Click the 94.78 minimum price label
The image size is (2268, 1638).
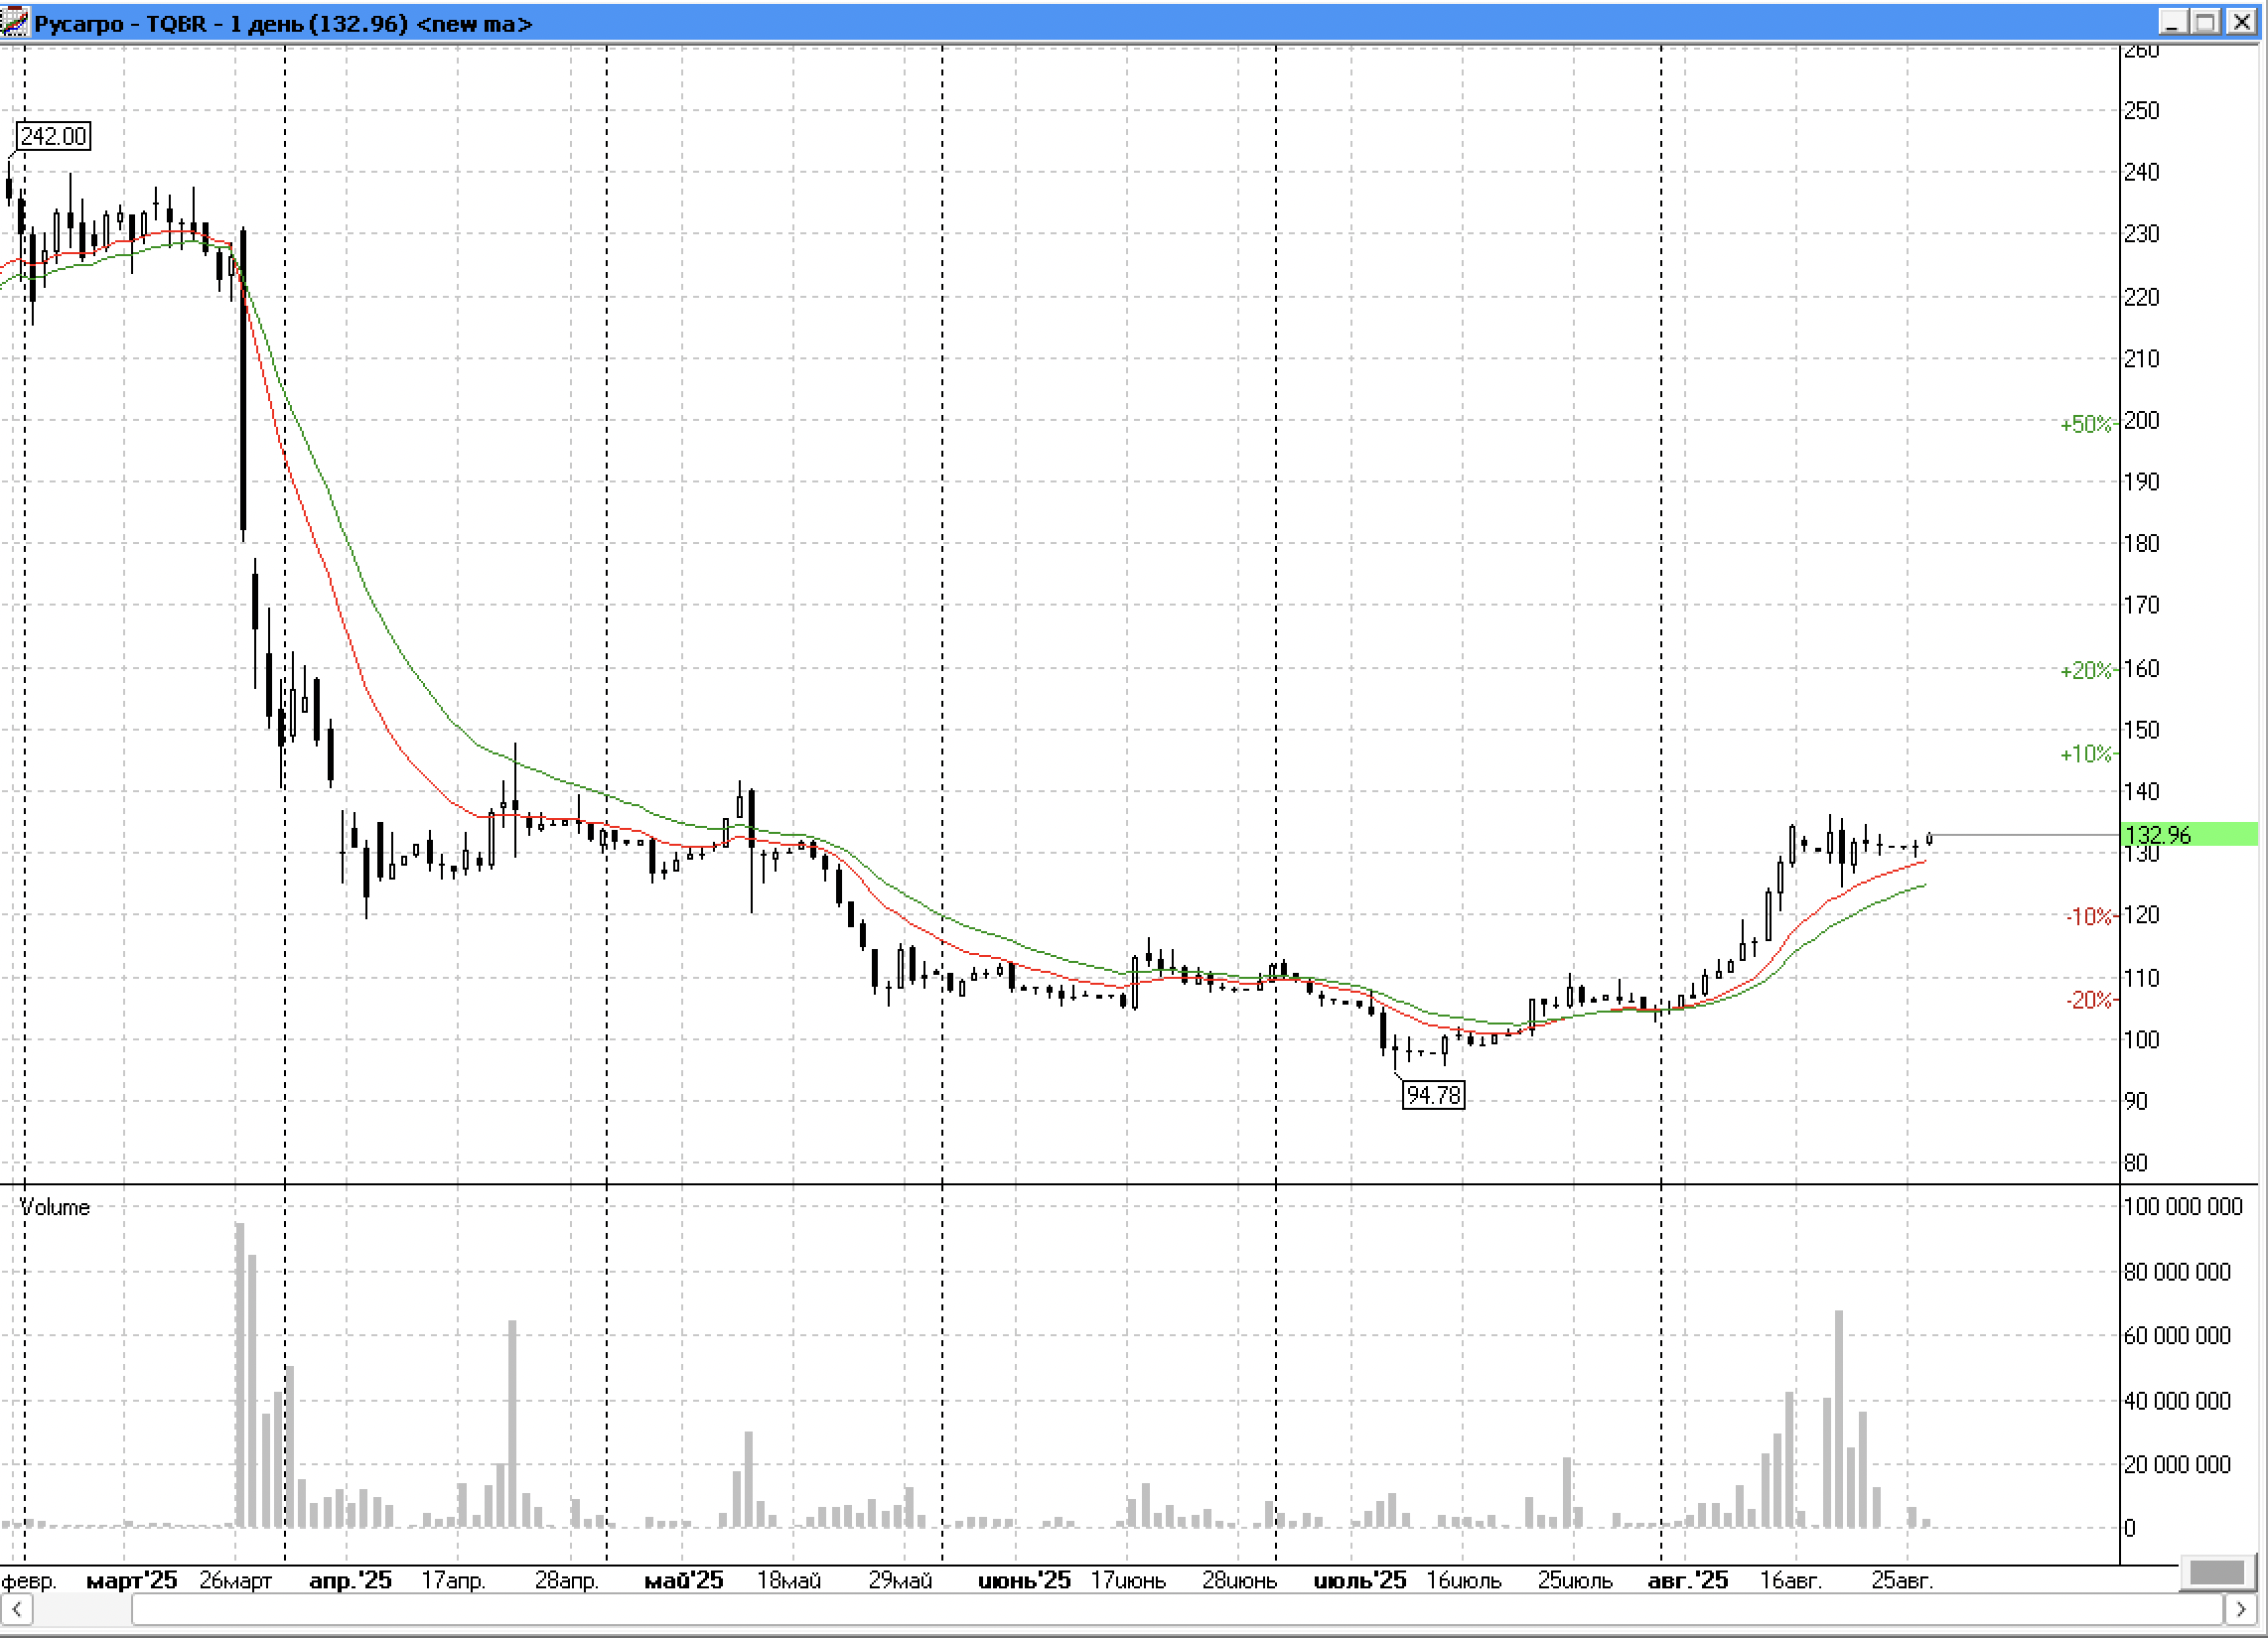[x=1433, y=1095]
